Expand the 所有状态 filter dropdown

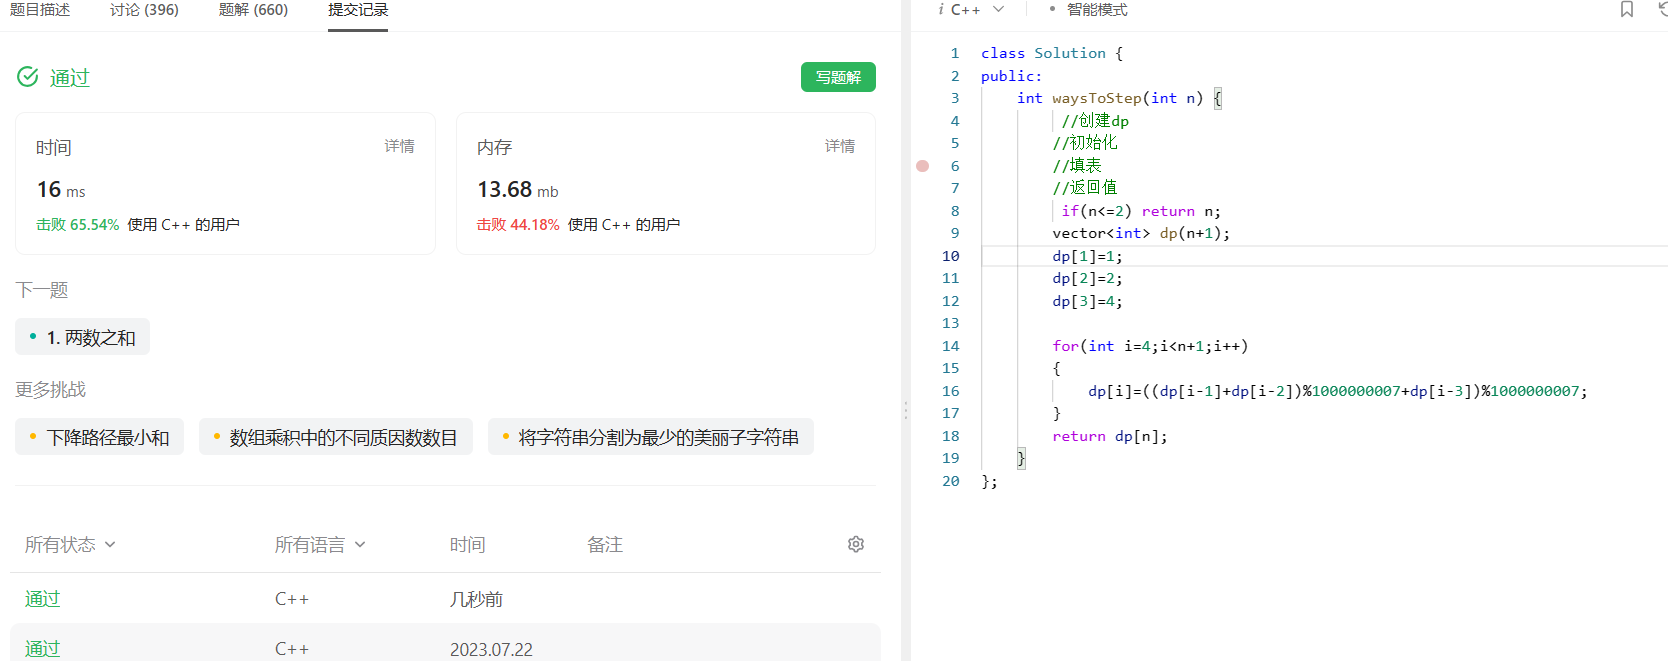[x=71, y=545]
